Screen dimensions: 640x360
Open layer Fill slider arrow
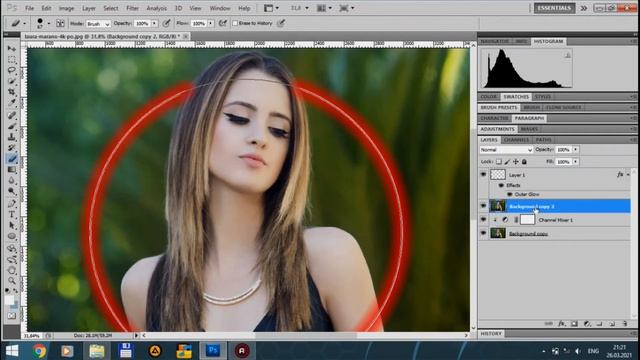click(576, 162)
